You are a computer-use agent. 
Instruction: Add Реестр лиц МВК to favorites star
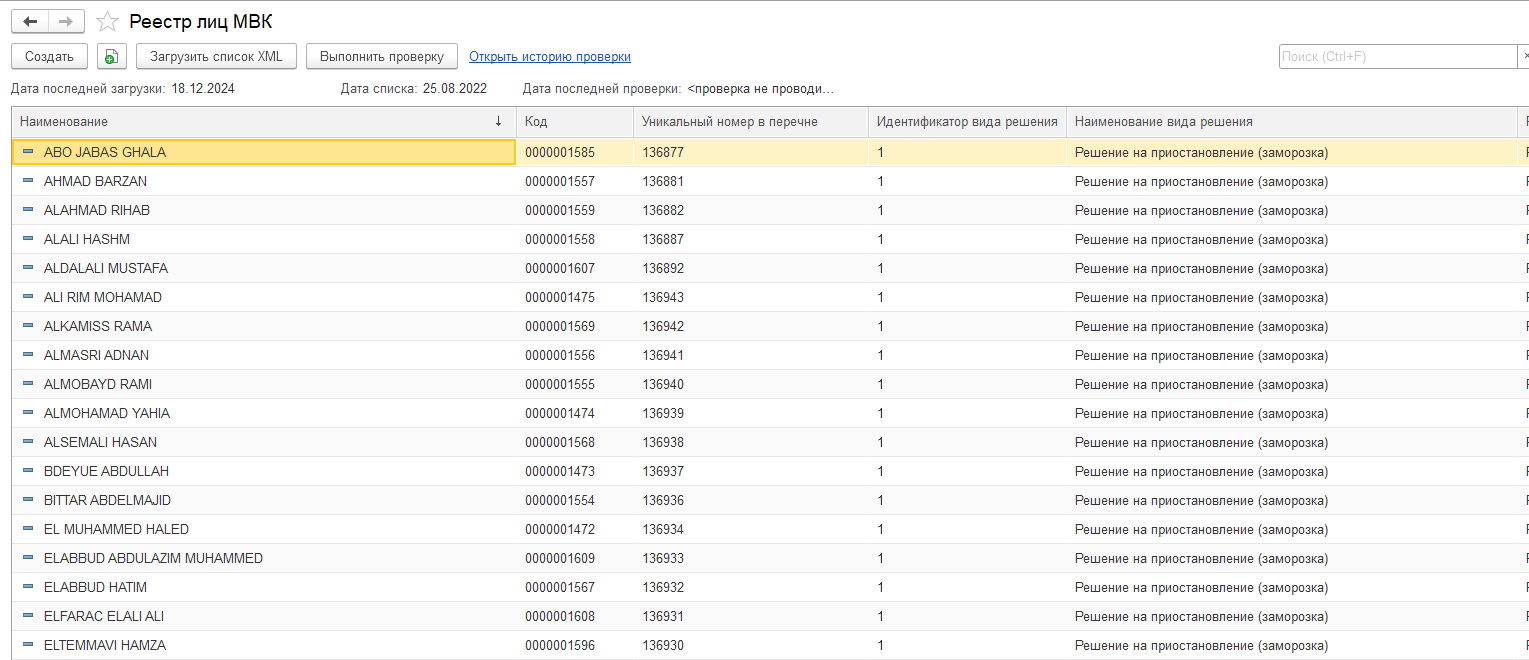click(x=107, y=22)
